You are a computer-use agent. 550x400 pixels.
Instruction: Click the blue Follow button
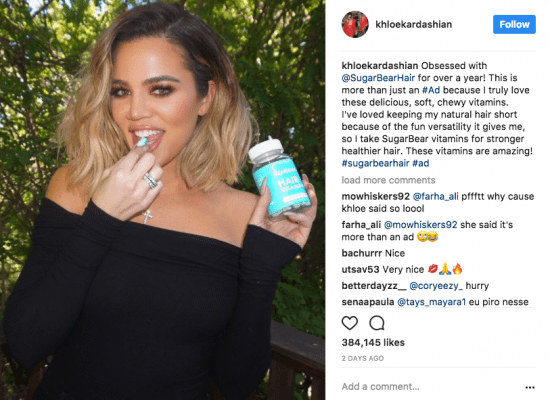pyautogui.click(x=514, y=24)
